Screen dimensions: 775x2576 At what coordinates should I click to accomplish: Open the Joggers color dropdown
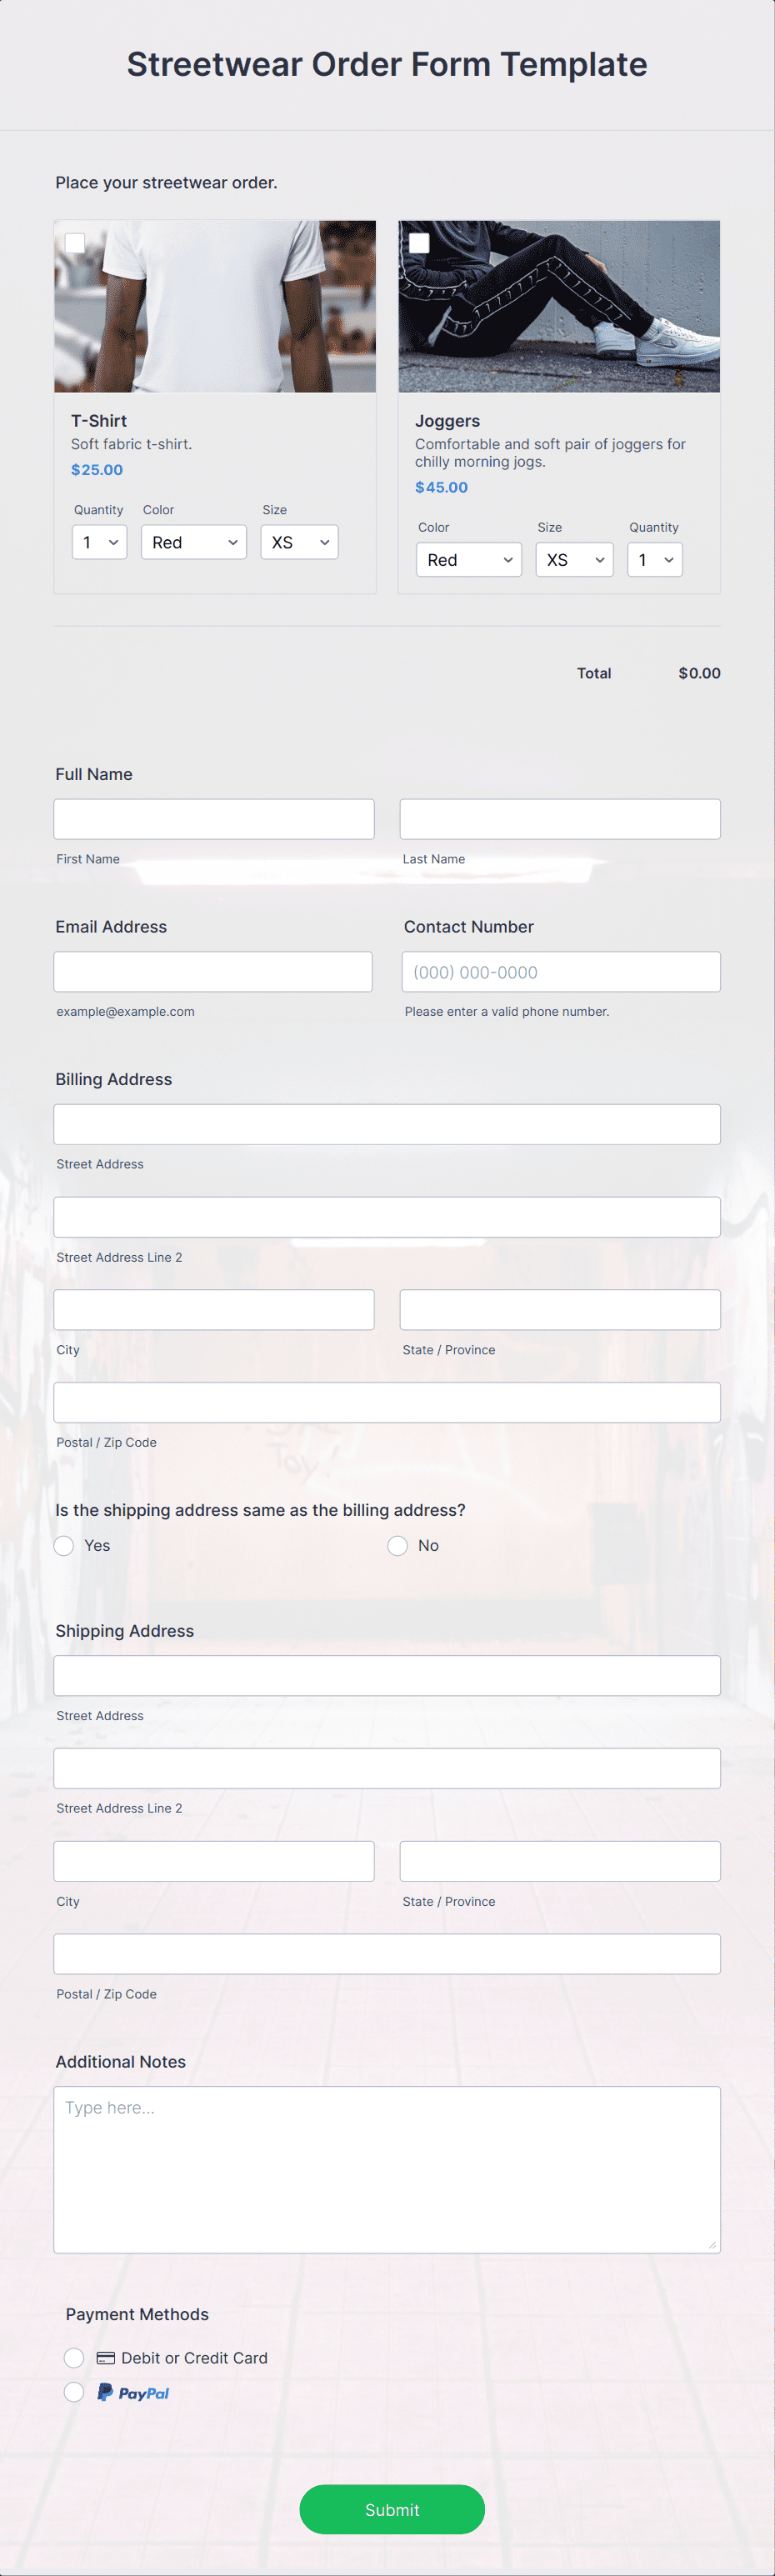468,559
